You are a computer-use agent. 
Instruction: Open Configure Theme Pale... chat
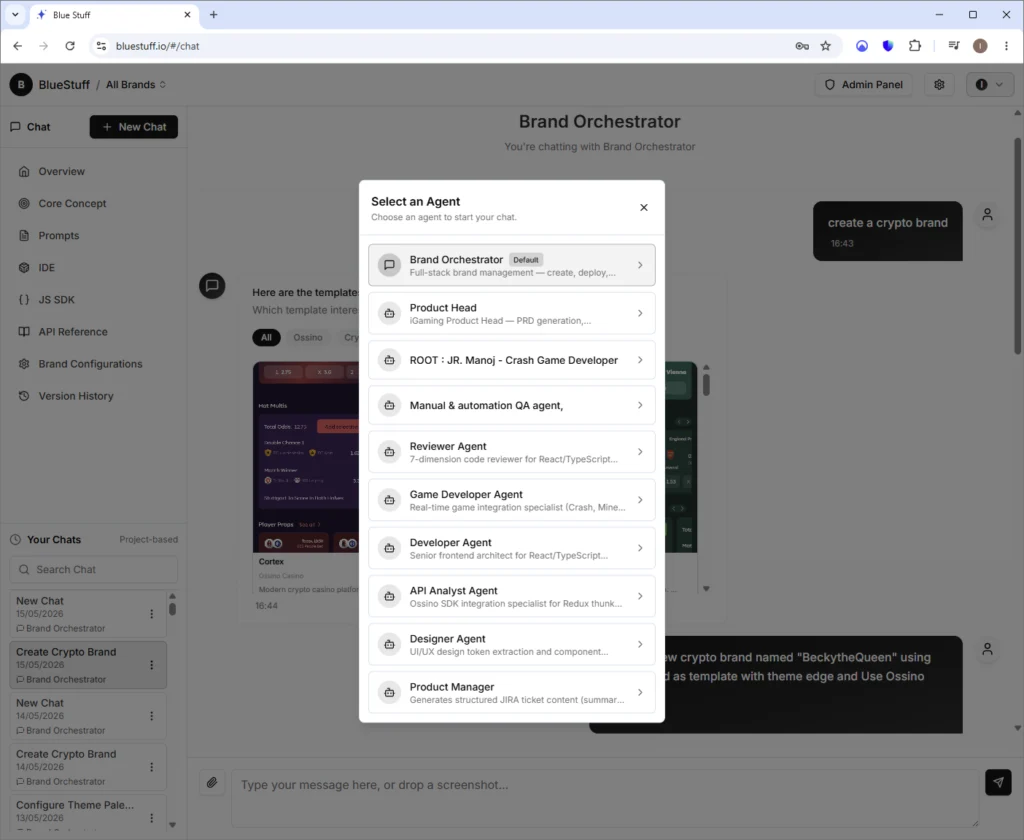(x=88, y=815)
